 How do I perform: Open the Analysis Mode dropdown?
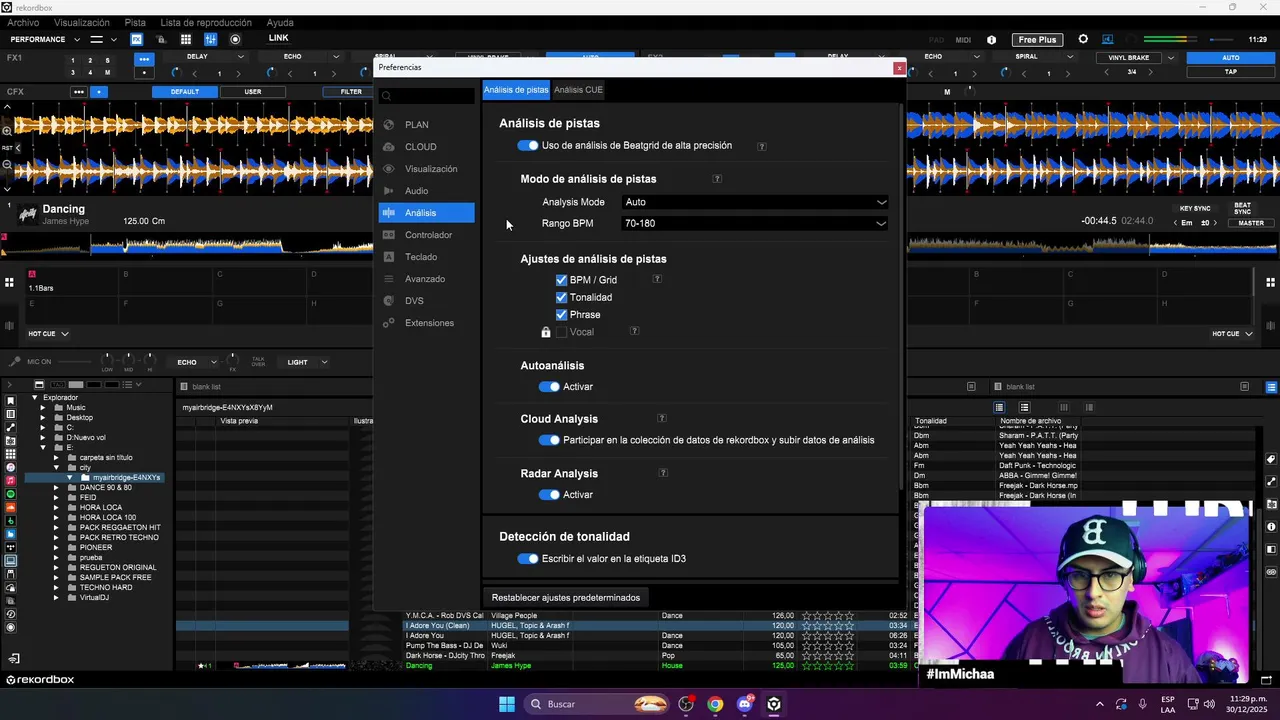click(754, 202)
